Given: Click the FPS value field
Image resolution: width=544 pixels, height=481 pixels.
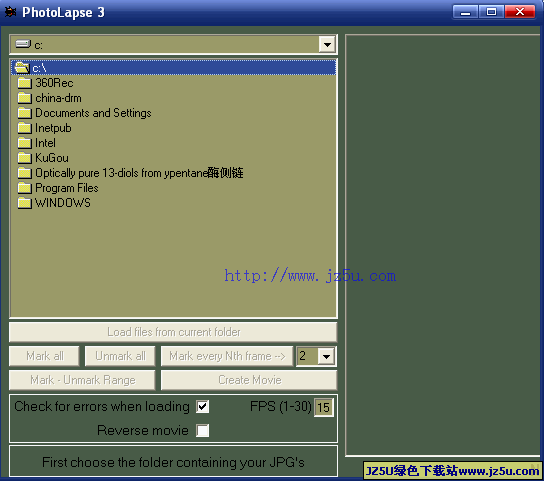Looking at the screenshot, I should (x=324, y=407).
